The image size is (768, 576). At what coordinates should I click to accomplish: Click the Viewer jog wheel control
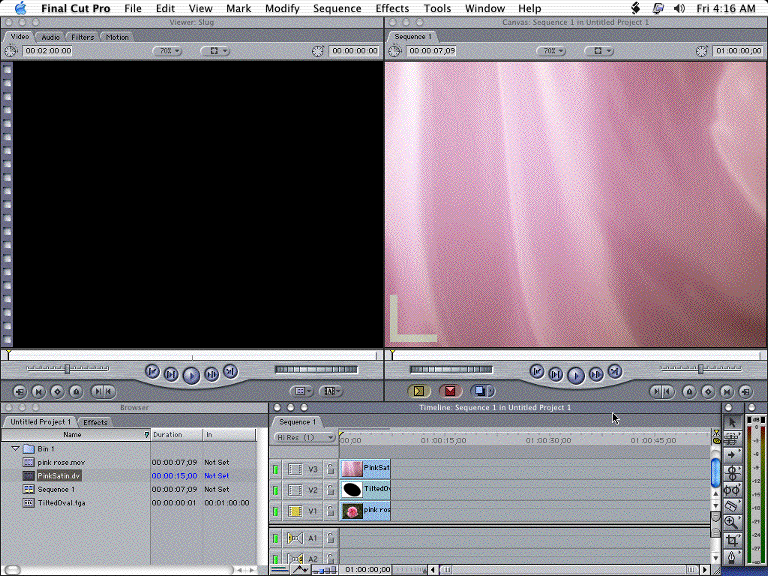click(x=316, y=369)
